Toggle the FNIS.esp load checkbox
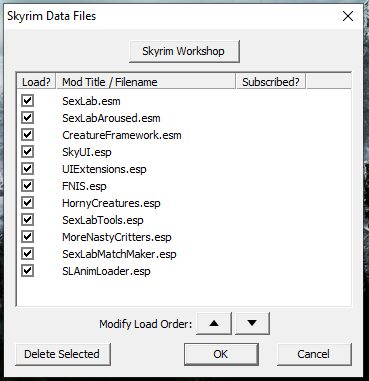369x381 pixels. coord(27,186)
